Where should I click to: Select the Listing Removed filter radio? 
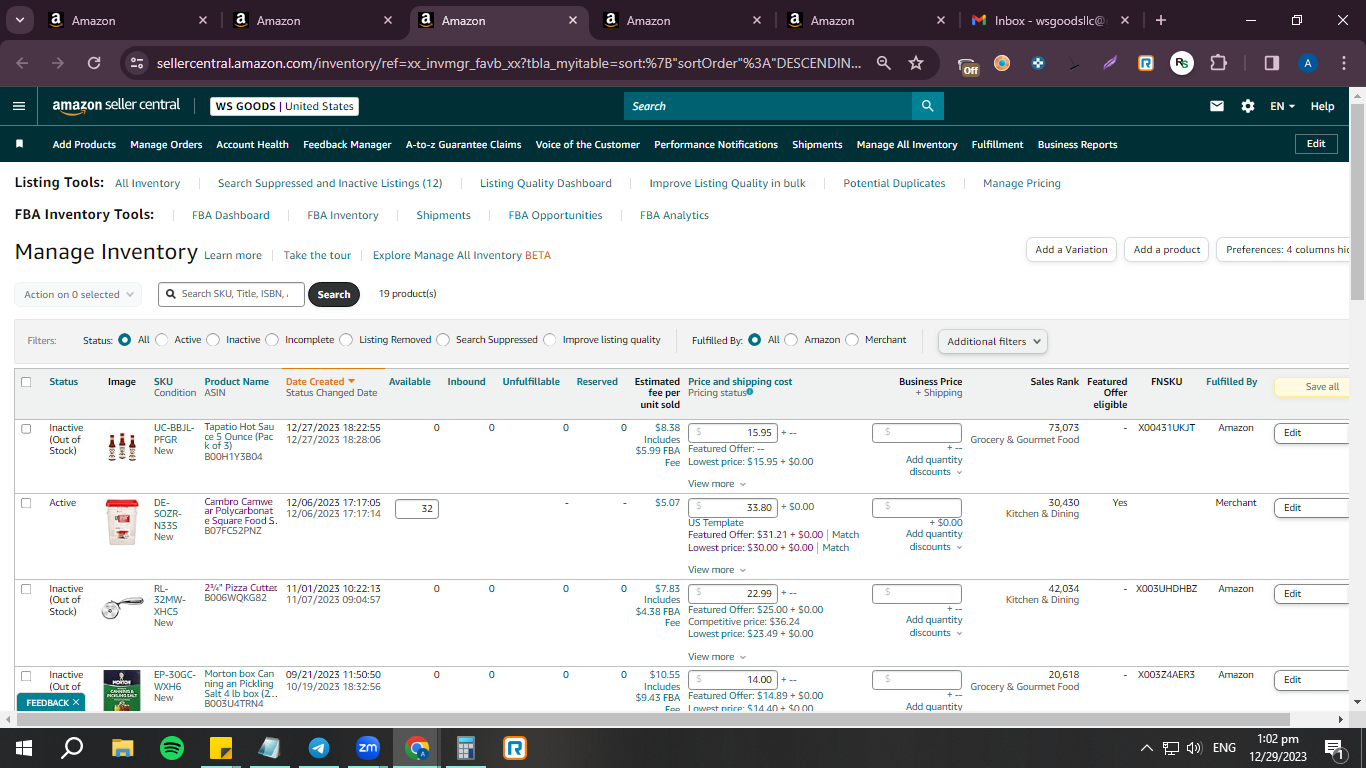click(346, 340)
